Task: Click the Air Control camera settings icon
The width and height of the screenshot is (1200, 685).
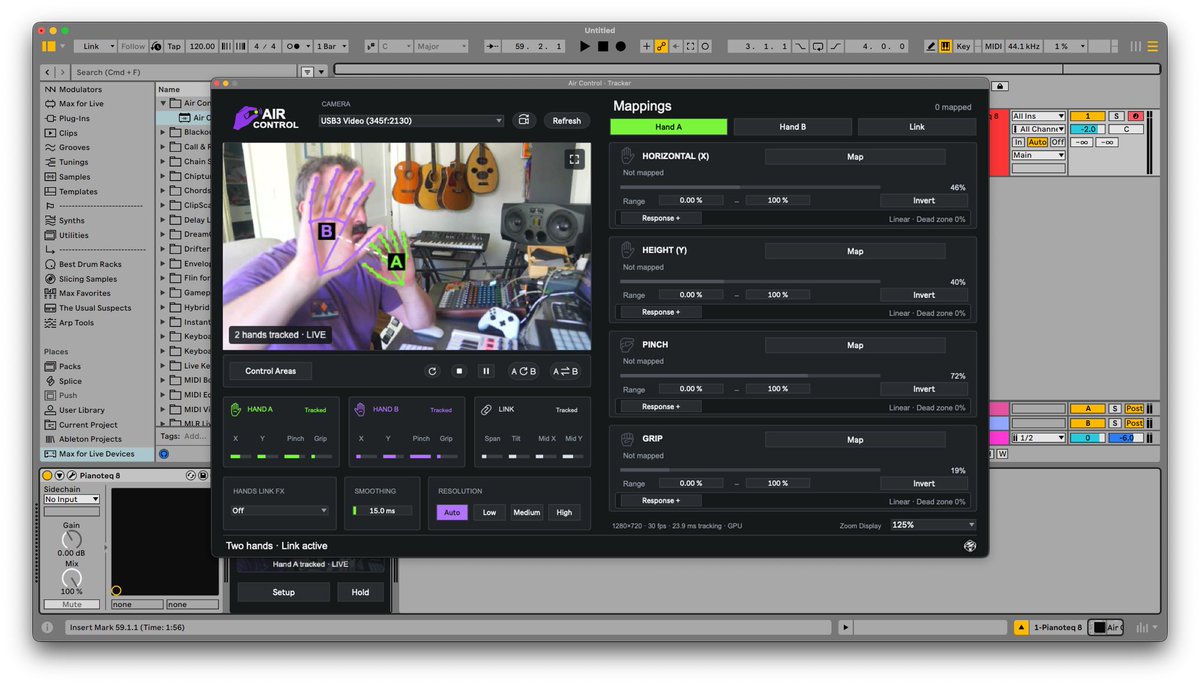Action: [x=524, y=121]
